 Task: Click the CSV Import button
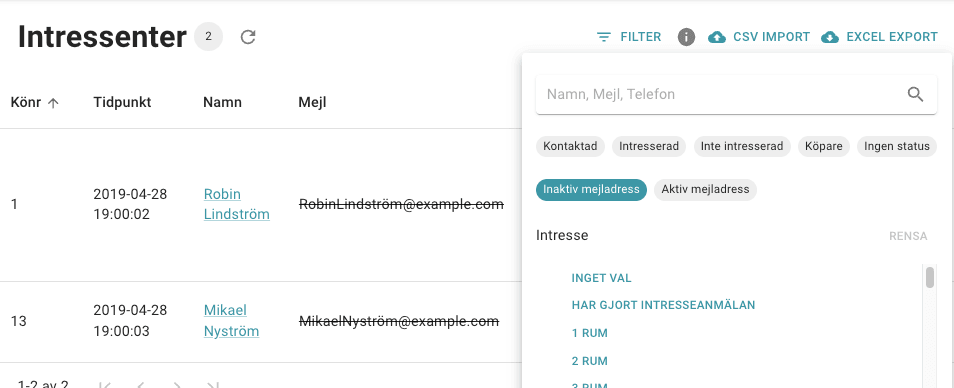click(x=759, y=37)
